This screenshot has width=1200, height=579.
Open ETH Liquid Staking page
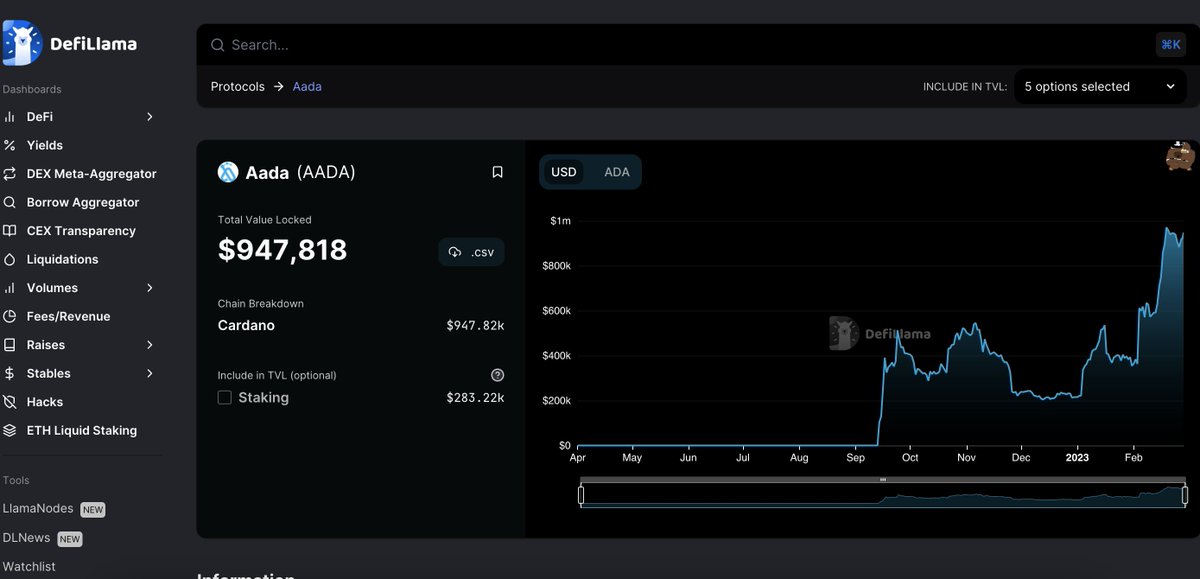click(x=82, y=430)
